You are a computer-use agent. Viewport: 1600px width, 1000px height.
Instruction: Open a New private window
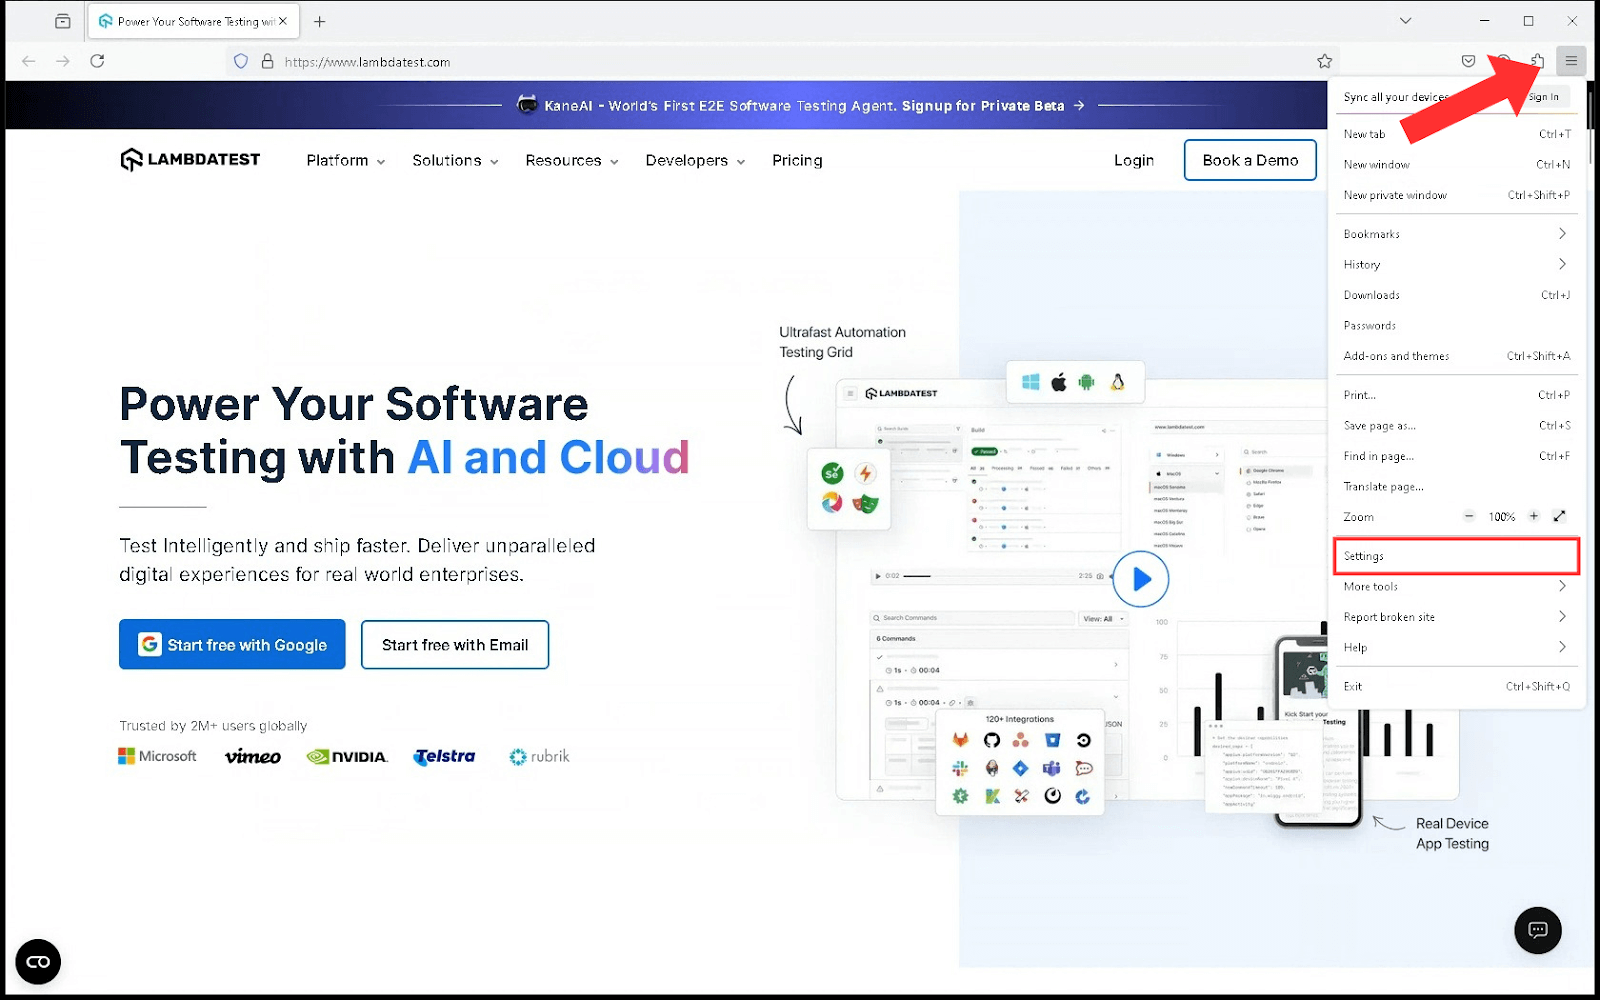point(1455,195)
